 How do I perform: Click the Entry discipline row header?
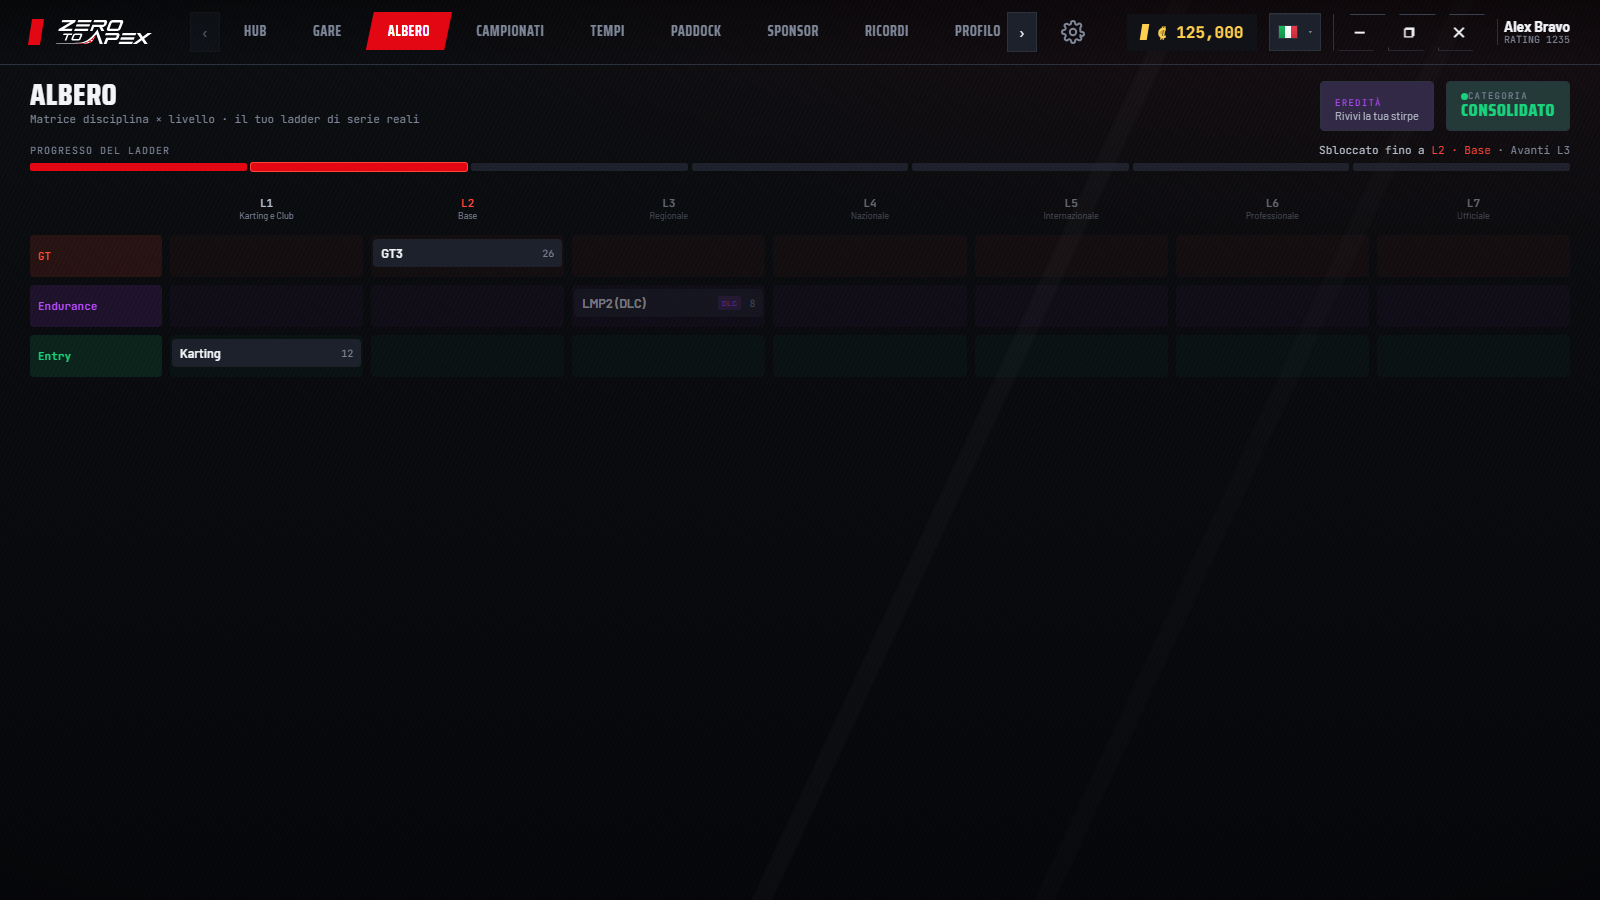click(96, 356)
